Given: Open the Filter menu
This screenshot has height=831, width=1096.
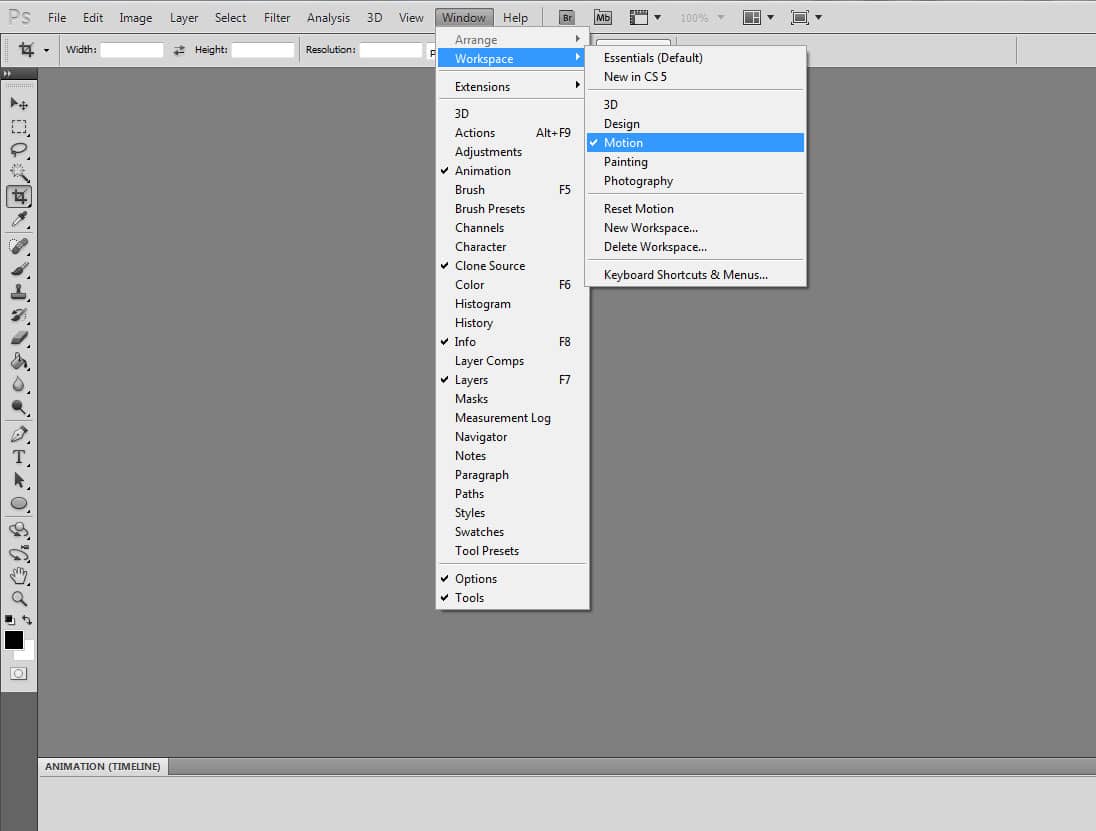Looking at the screenshot, I should (276, 17).
